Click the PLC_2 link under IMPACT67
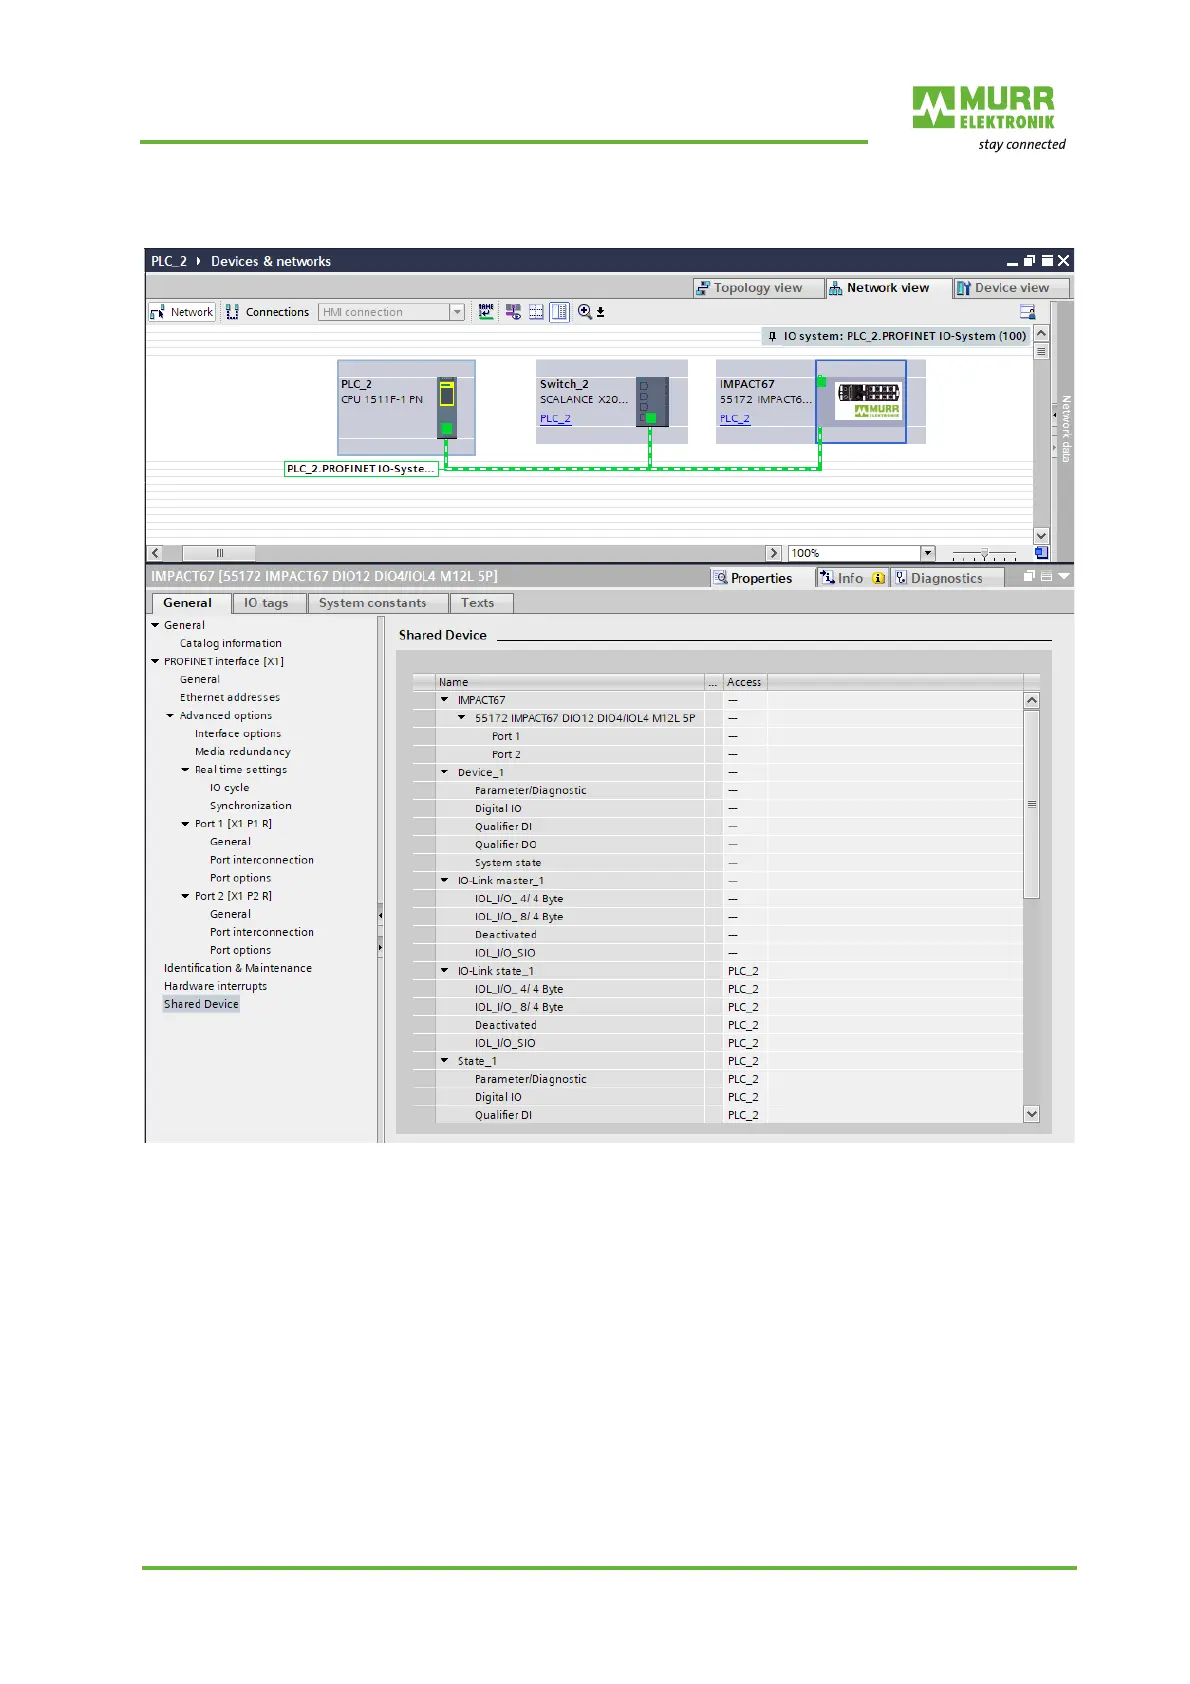1190x1684 pixels. 734,418
